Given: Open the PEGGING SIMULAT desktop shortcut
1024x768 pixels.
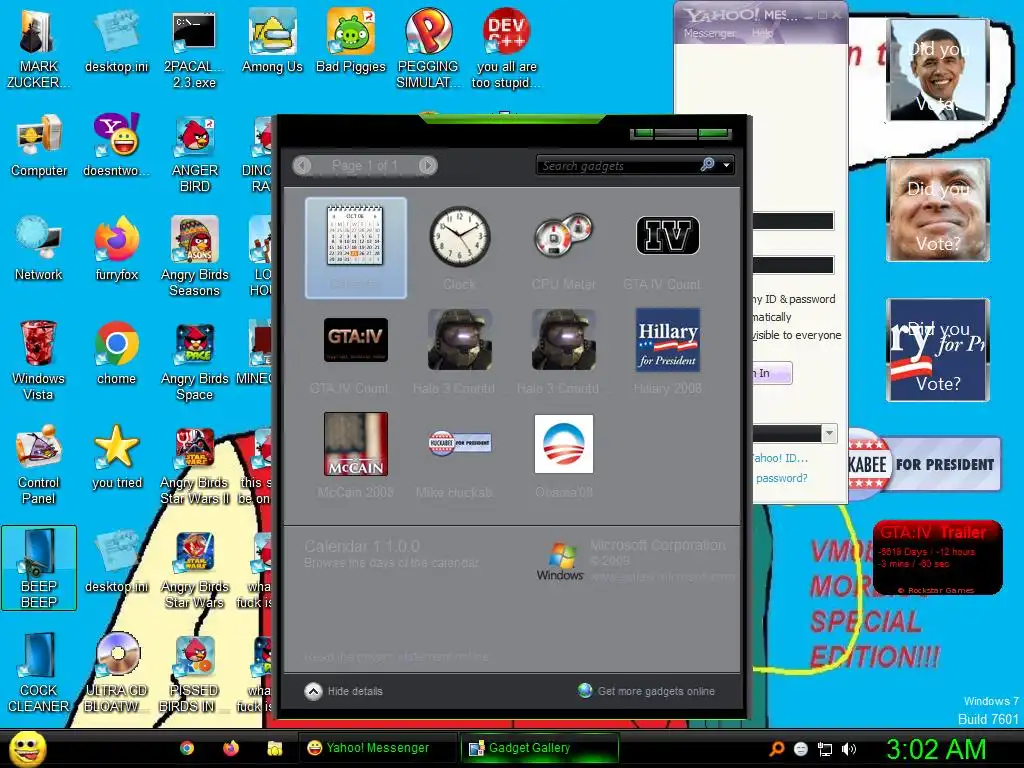Looking at the screenshot, I should click(x=428, y=48).
